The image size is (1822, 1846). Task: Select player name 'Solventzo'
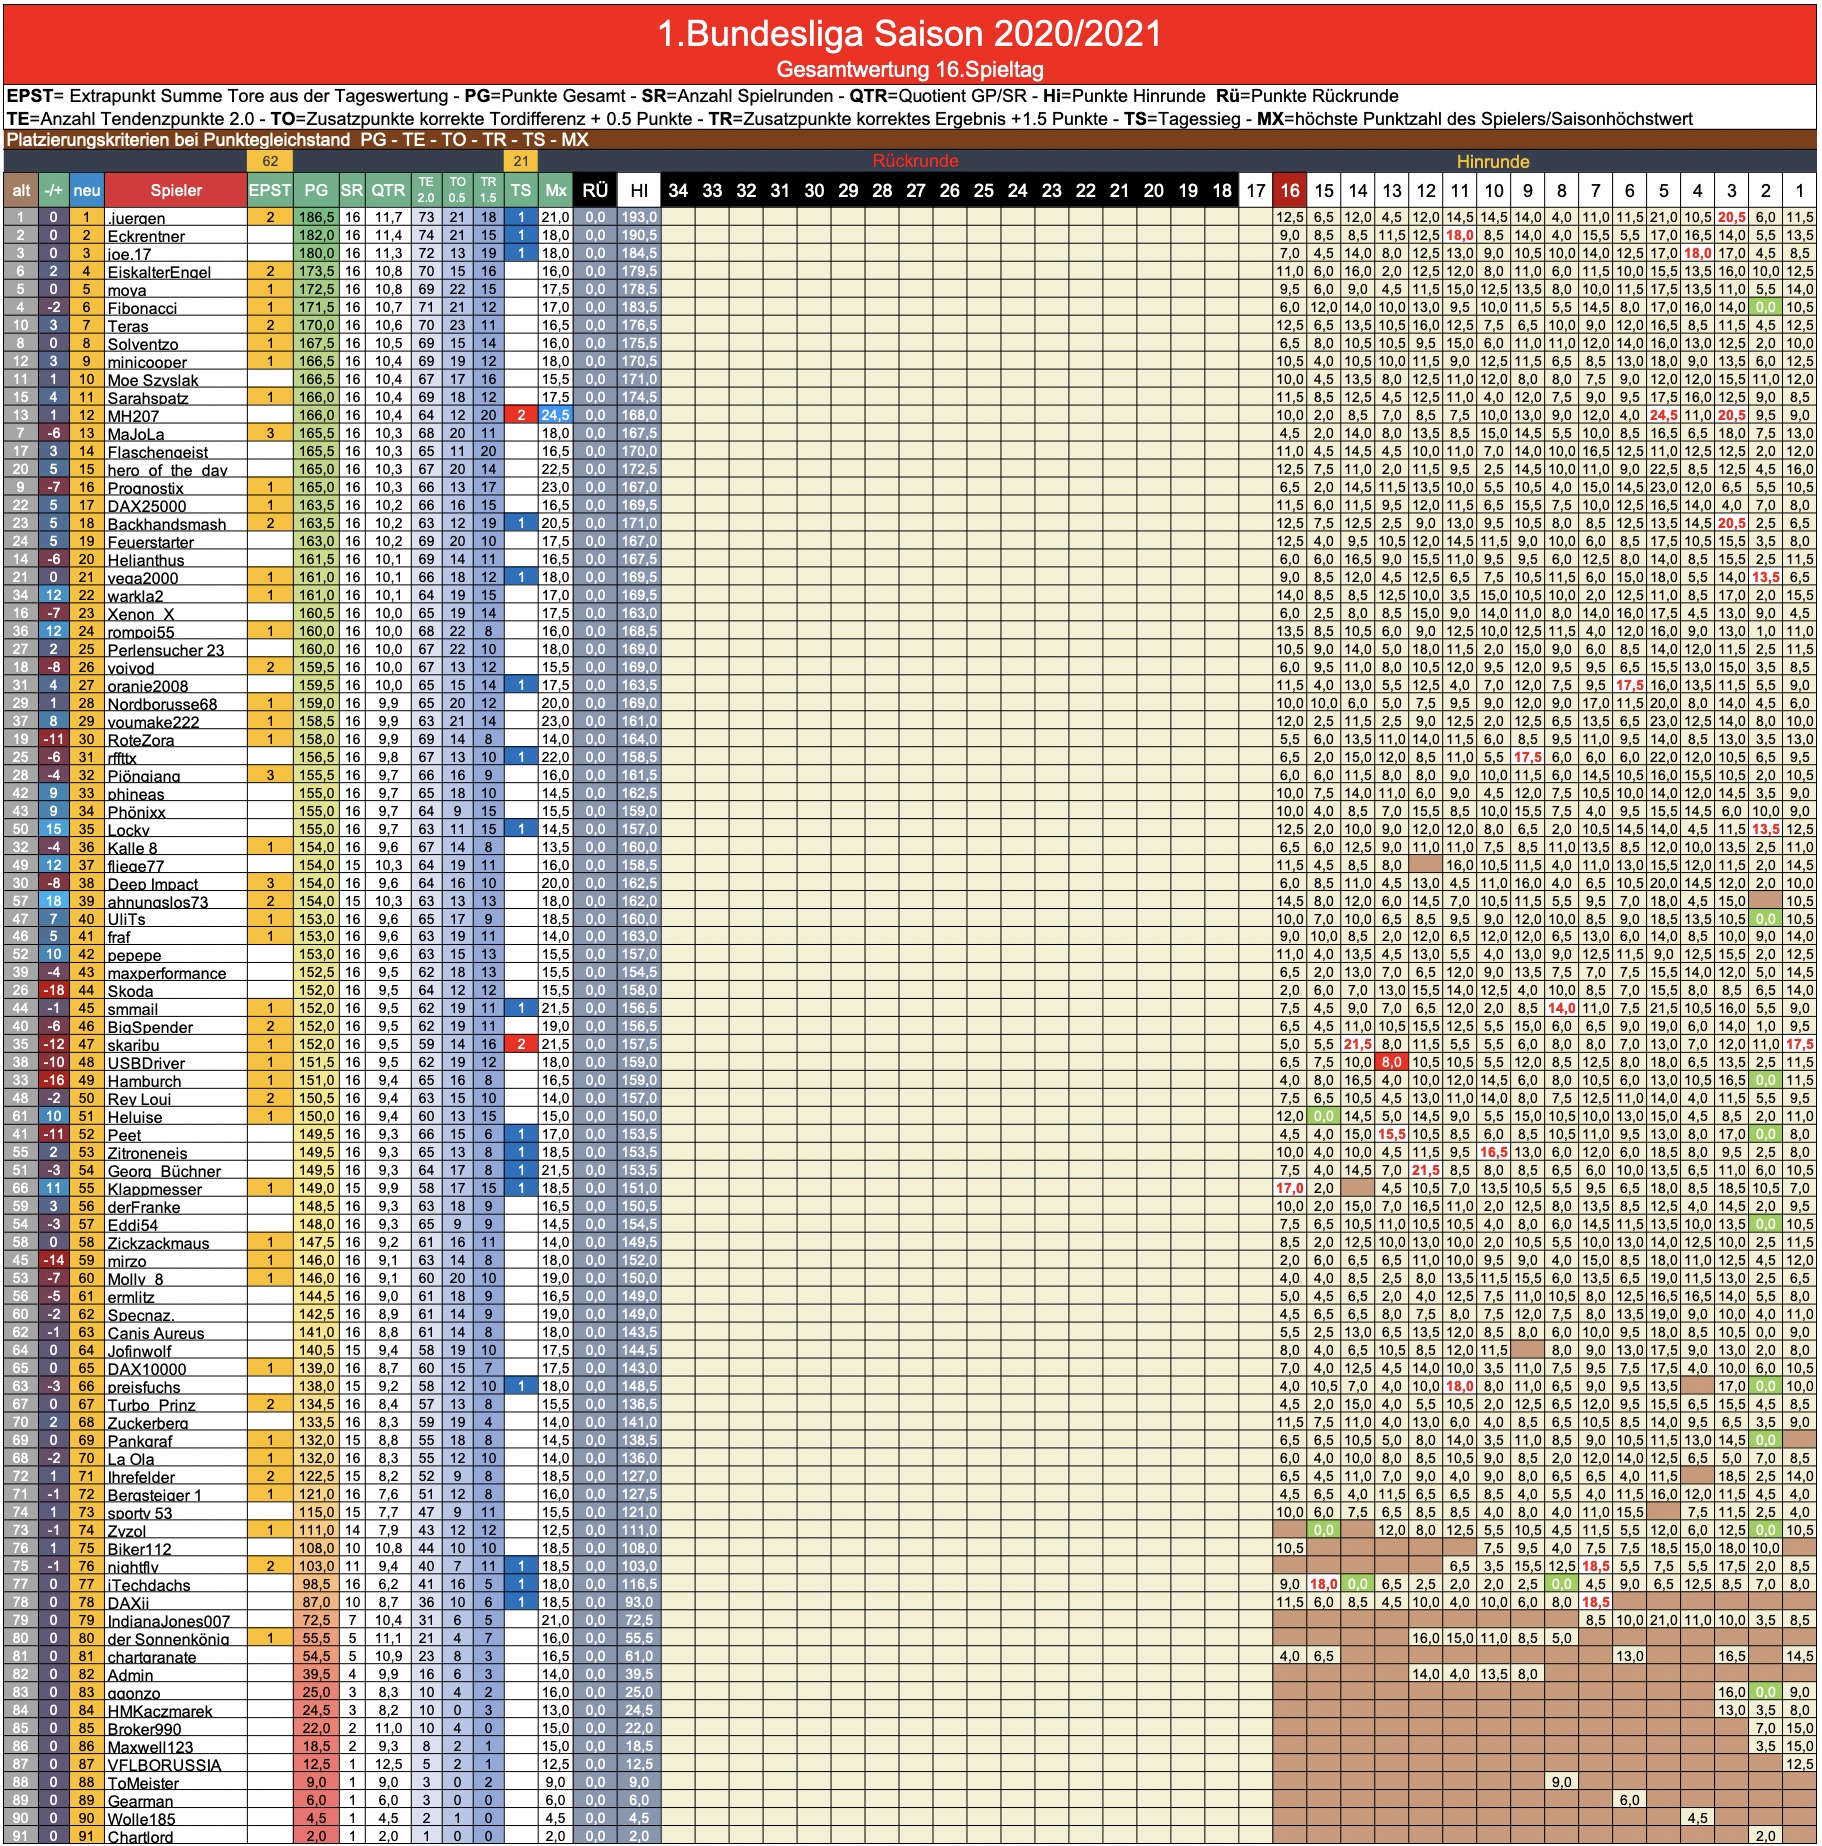click(x=143, y=344)
